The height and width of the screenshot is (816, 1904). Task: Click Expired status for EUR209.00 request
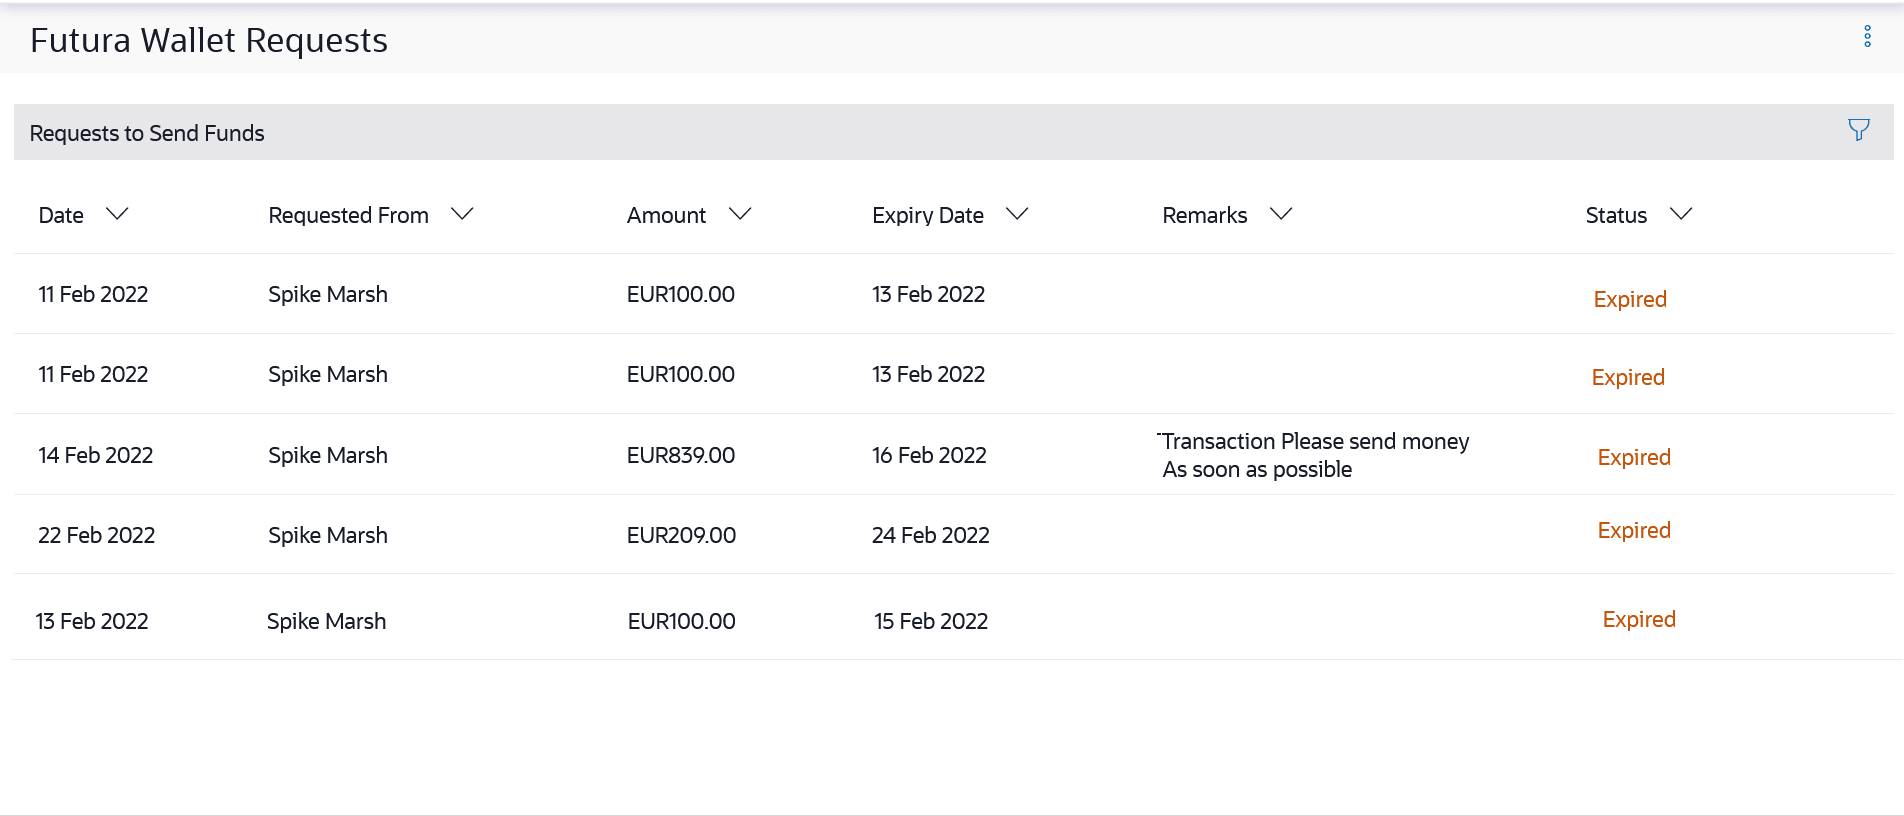[1633, 530]
